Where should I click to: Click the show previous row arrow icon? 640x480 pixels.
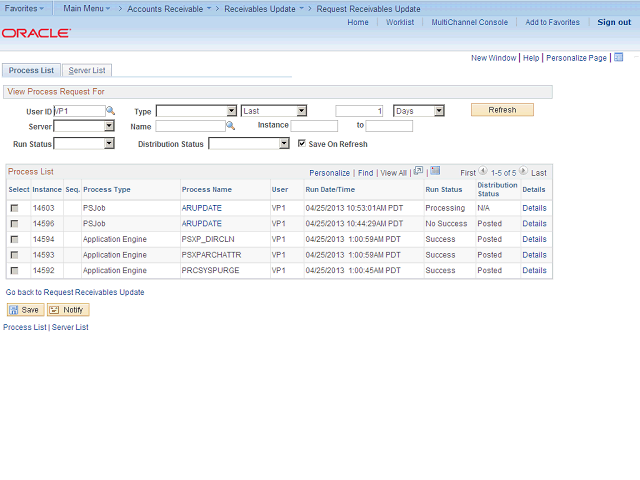(x=483, y=172)
